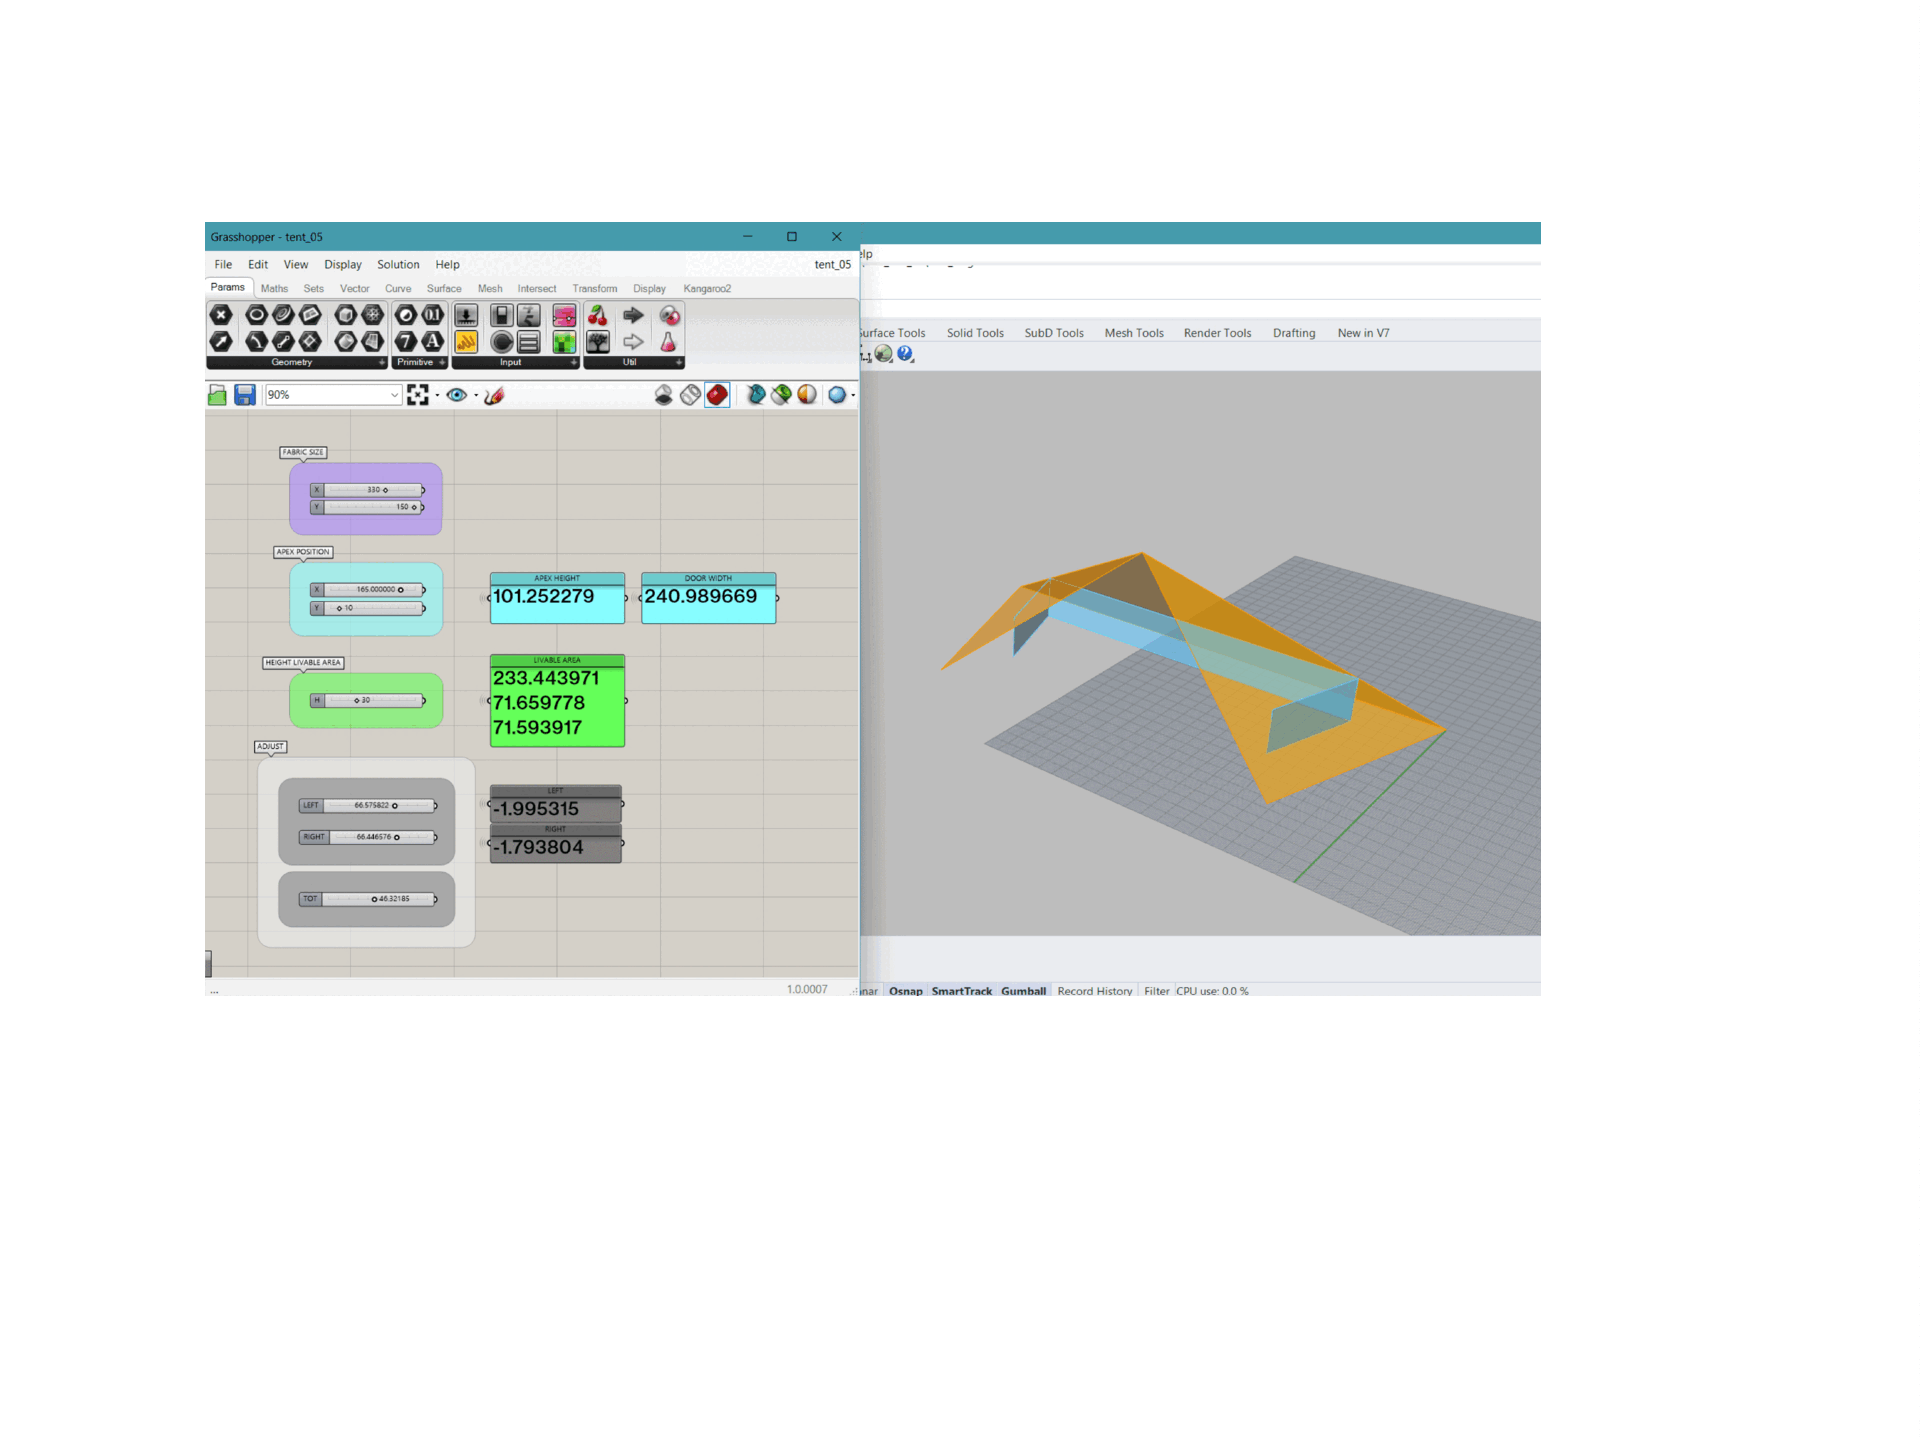
Task: Toggle SmartTrack in Rhino status bar
Action: [x=962, y=991]
